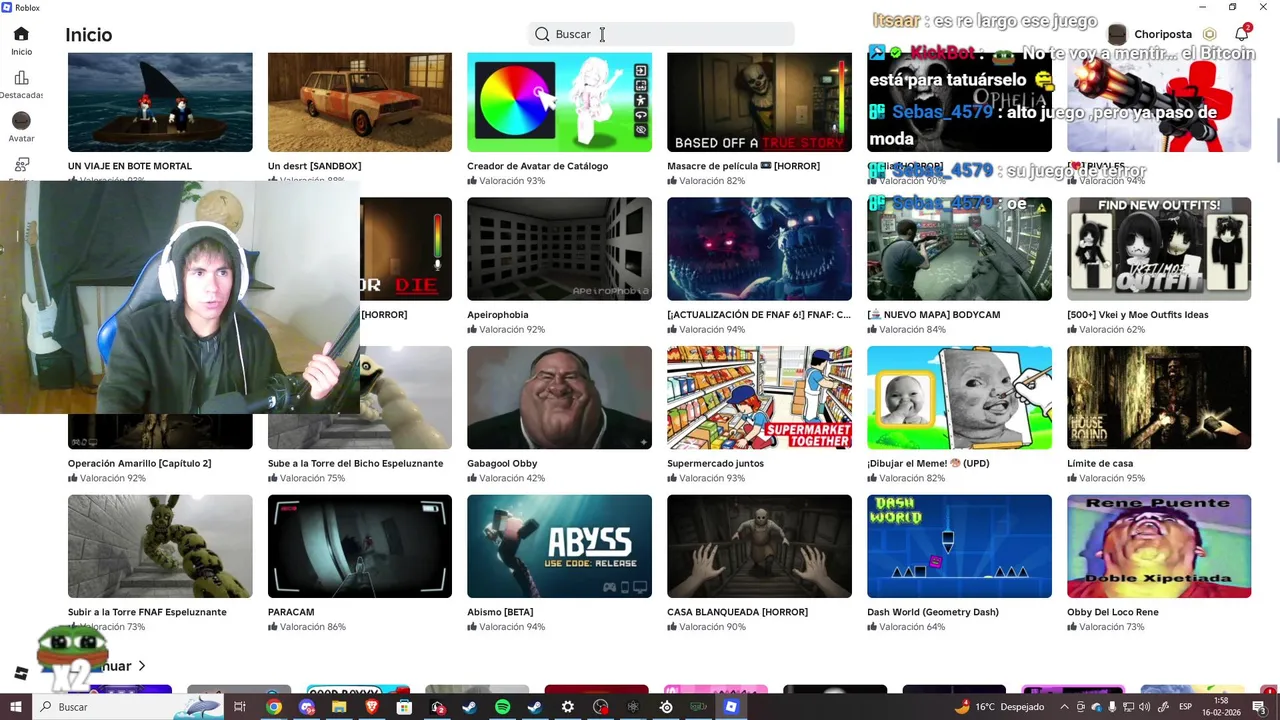1280x720 pixels.
Task: Open Task View on the taskbar
Action: [240, 707]
